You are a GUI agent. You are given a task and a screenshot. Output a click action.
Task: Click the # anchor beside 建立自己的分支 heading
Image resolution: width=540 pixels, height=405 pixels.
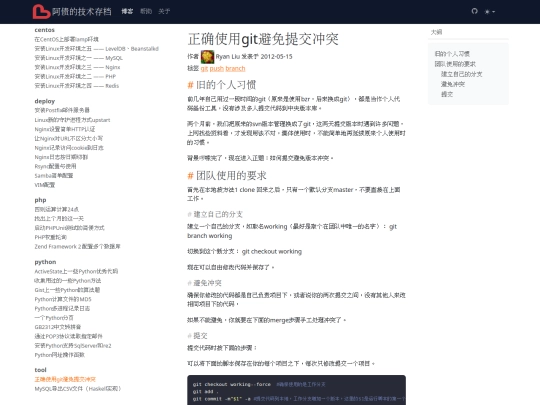pyautogui.click(x=189, y=215)
